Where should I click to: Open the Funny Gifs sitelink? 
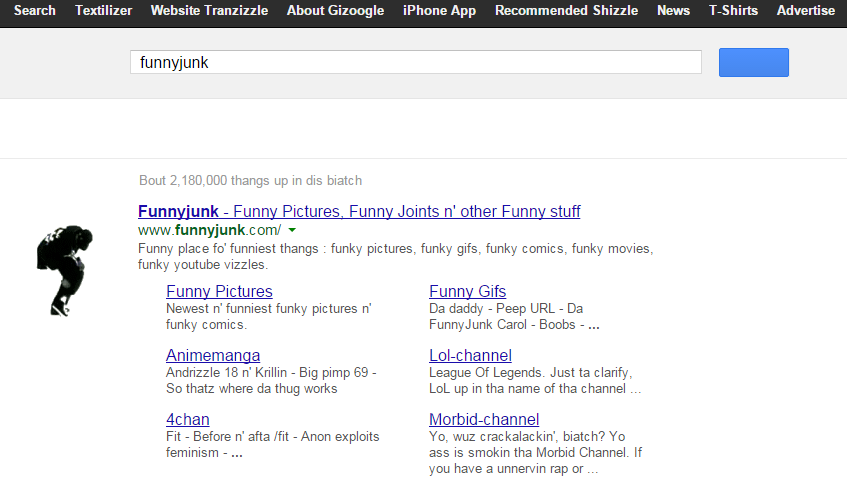coord(467,291)
